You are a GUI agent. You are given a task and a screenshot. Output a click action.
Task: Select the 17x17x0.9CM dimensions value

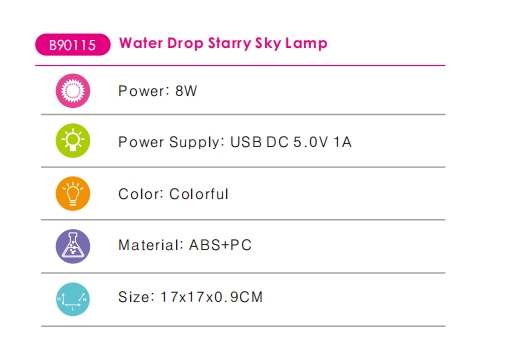click(x=212, y=297)
